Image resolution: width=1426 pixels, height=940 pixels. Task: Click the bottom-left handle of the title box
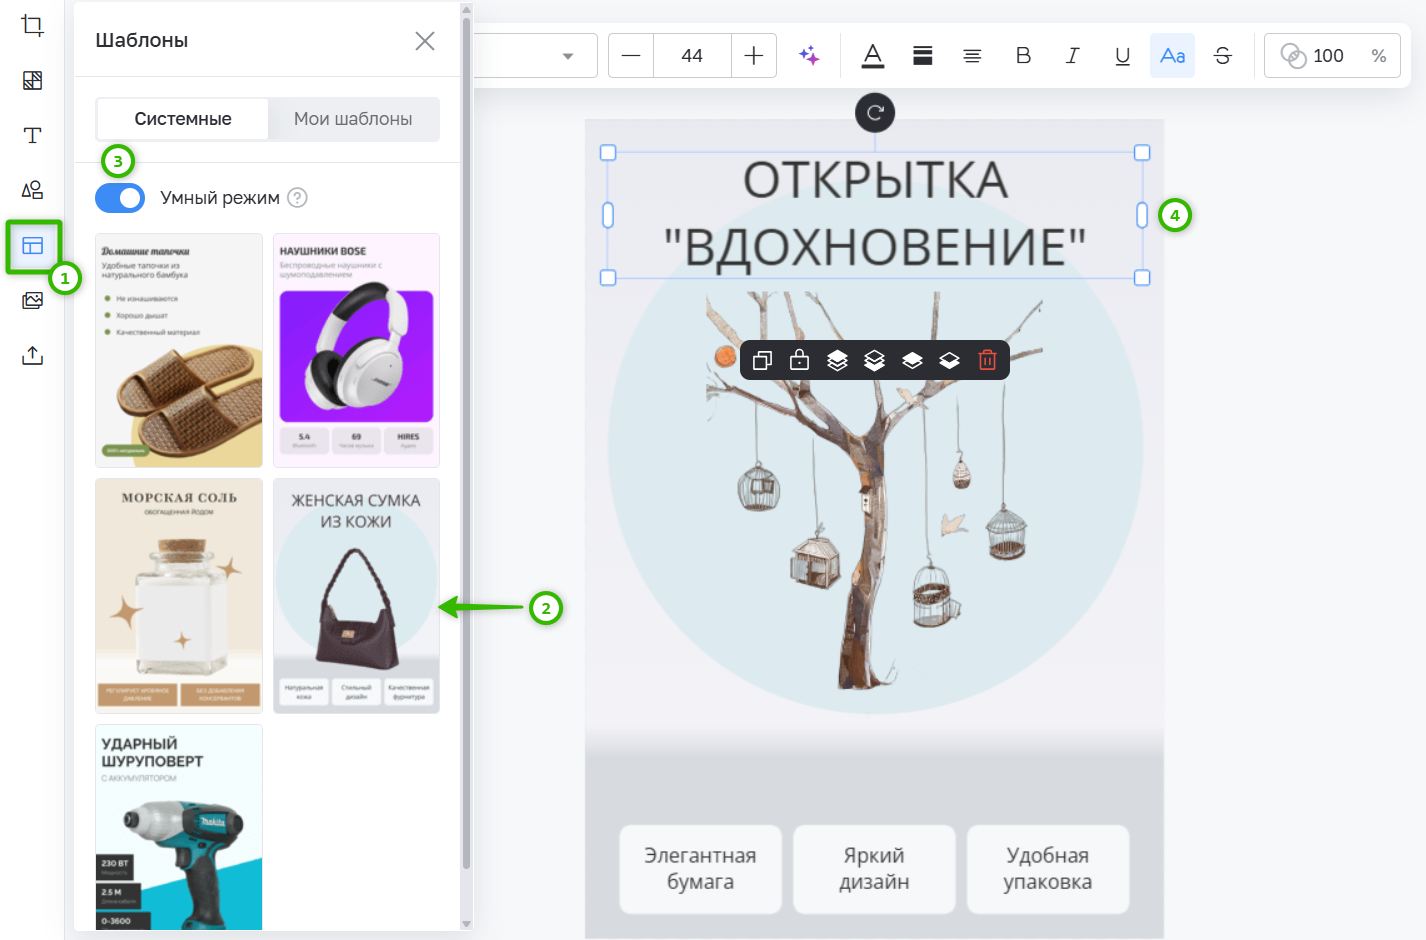(x=608, y=278)
